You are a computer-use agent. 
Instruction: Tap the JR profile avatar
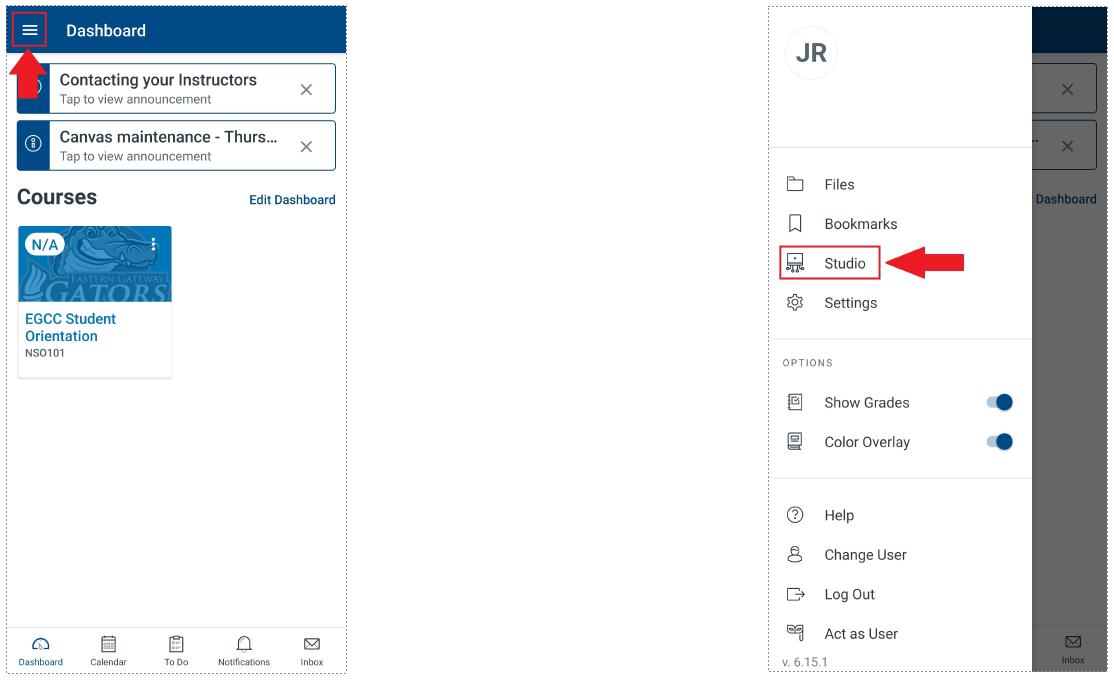tap(811, 53)
